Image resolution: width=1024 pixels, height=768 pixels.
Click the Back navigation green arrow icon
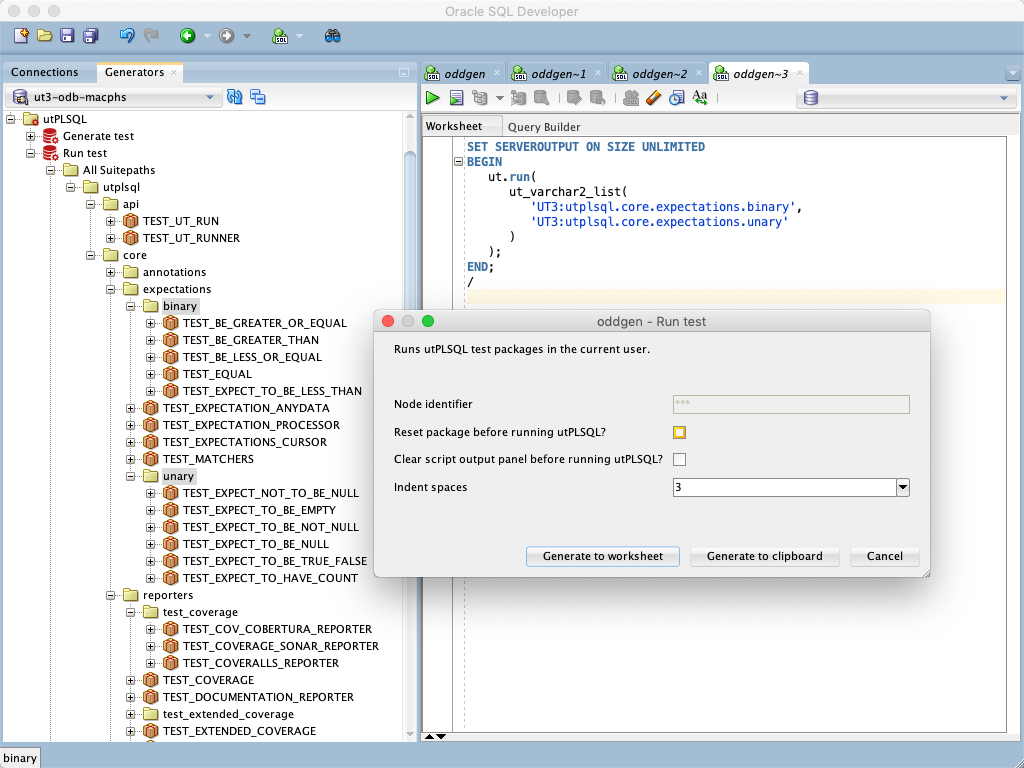(x=185, y=35)
